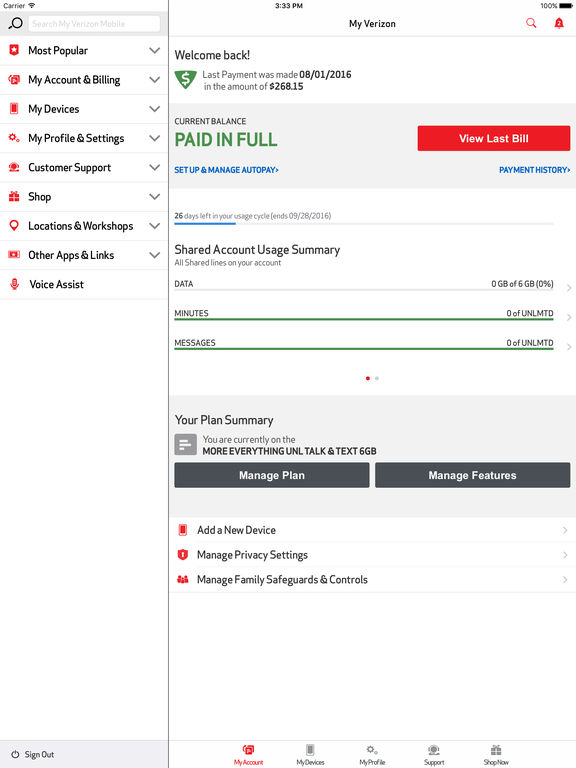
Task: Expand the Shop chevron
Action: point(155,196)
